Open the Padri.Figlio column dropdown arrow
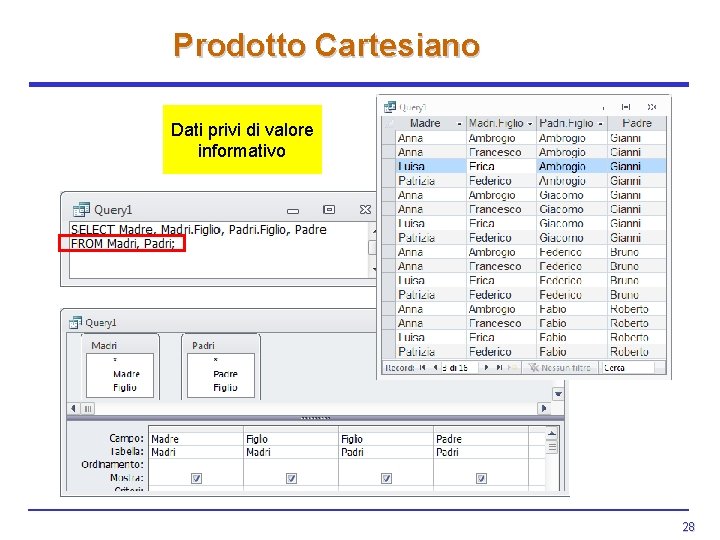Viewport: 720px width, 540px height. tap(600, 124)
